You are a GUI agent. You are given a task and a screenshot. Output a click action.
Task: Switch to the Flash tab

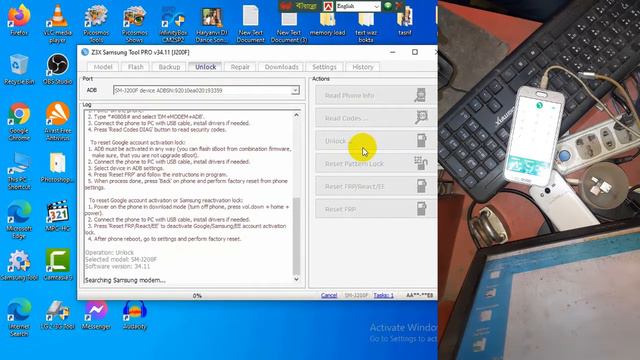click(x=136, y=67)
